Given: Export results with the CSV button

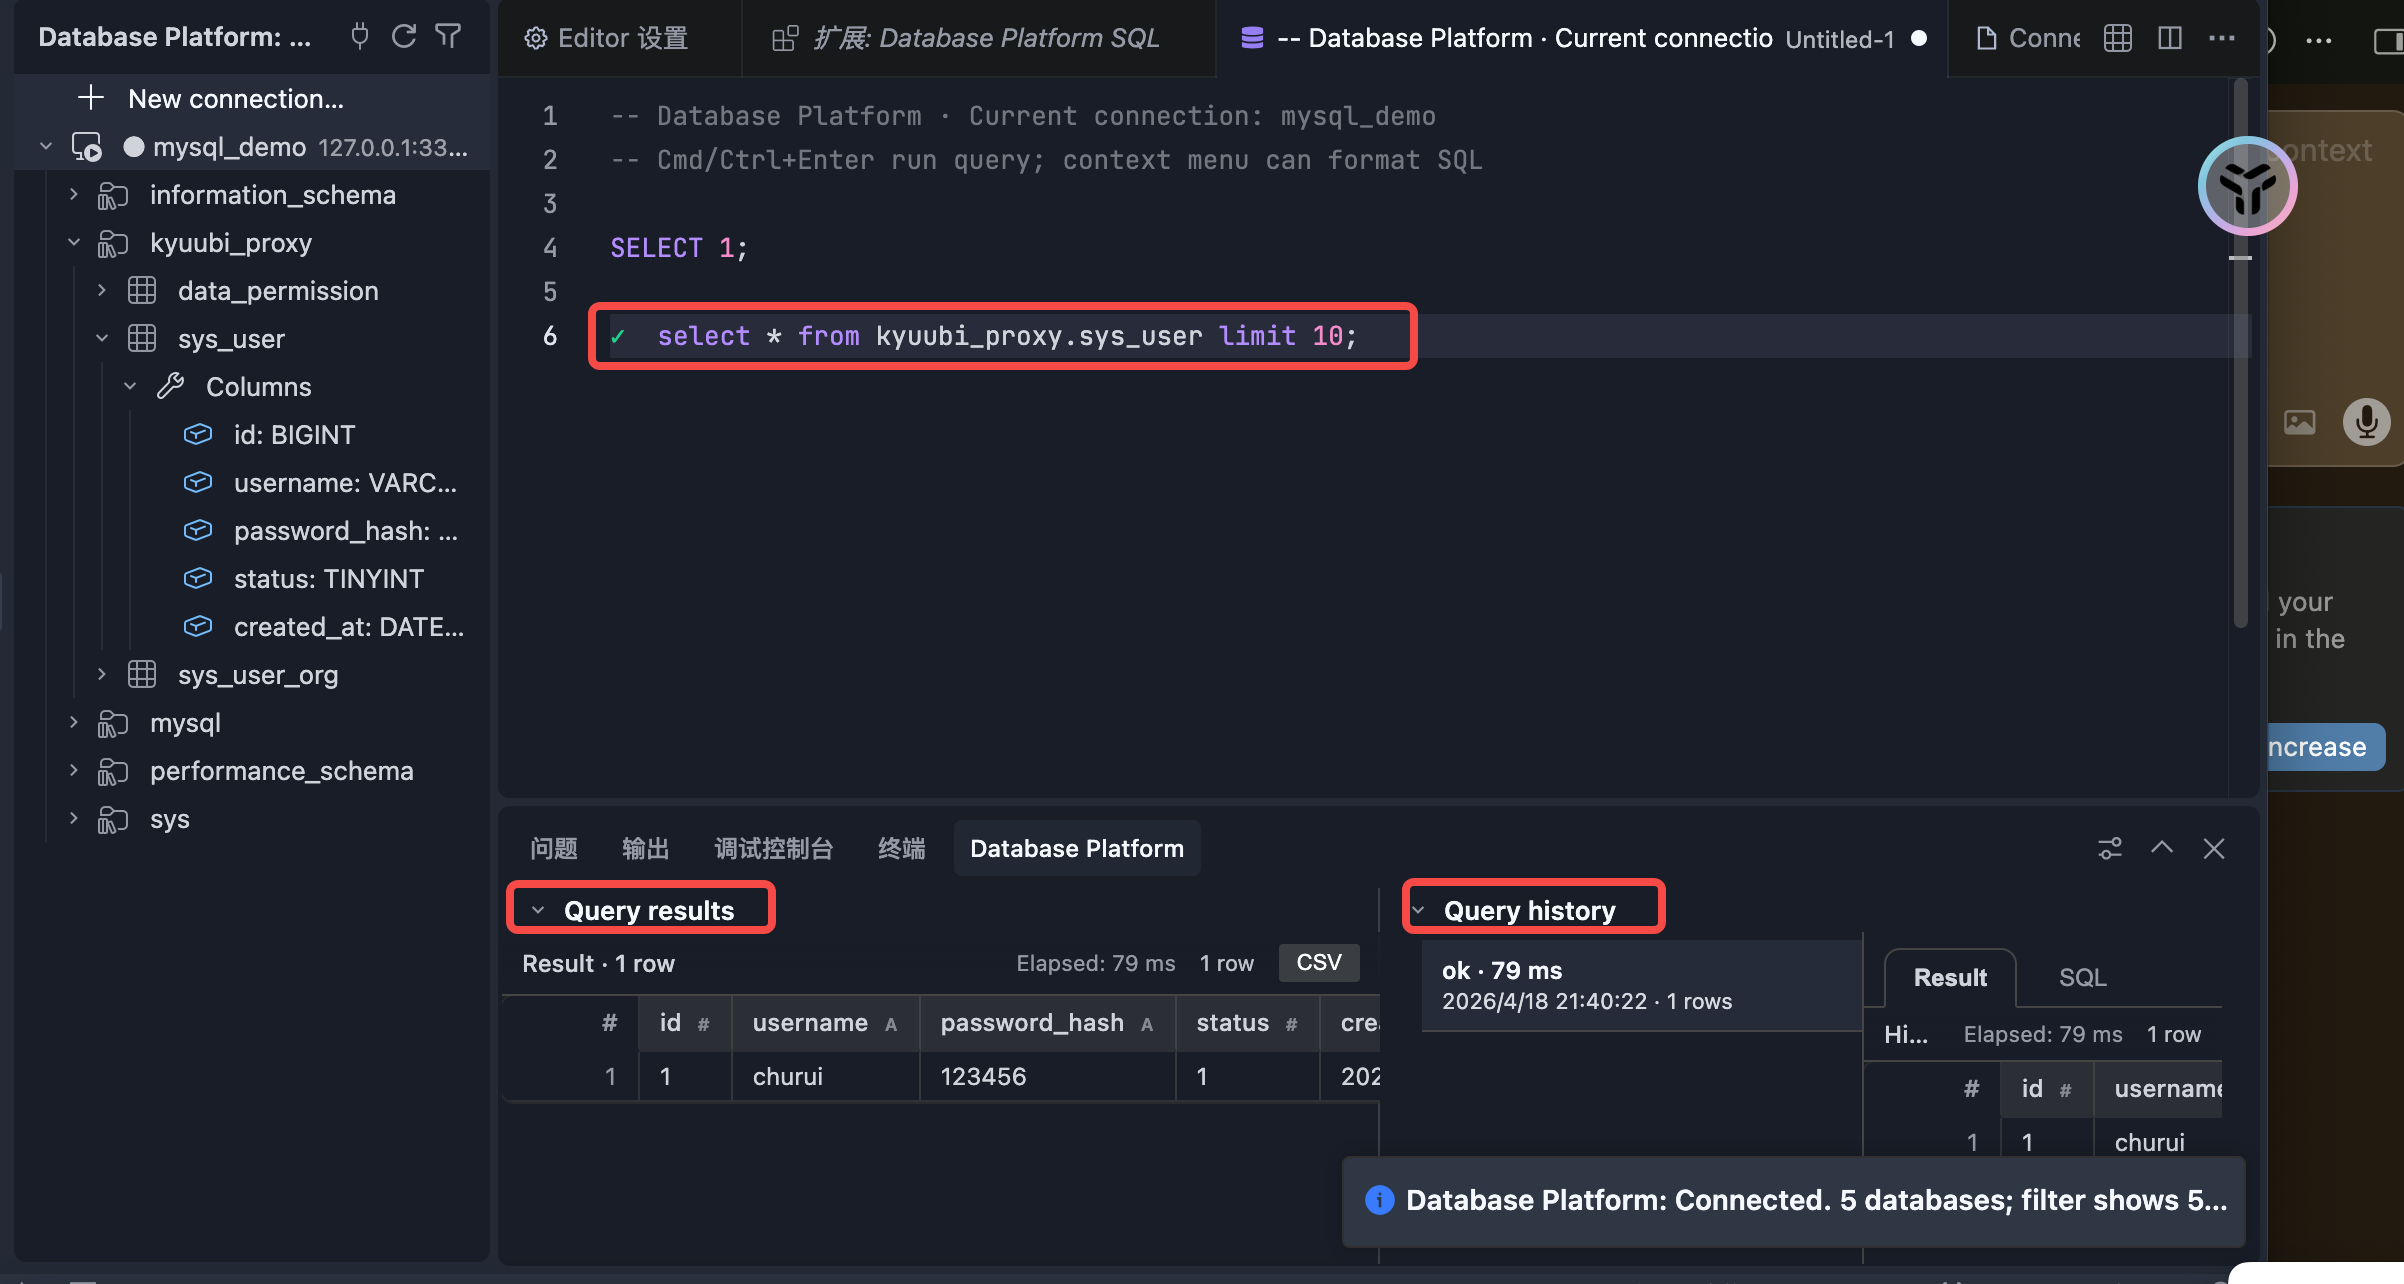Looking at the screenshot, I should pos(1319,962).
